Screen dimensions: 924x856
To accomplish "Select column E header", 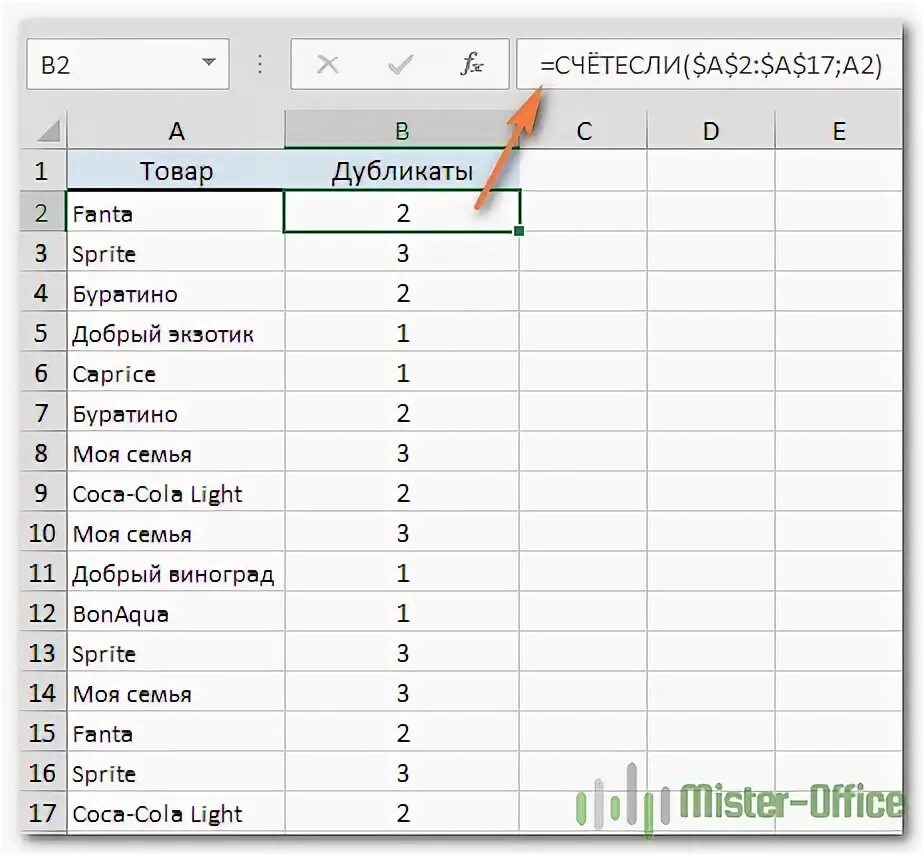I will pos(839,131).
